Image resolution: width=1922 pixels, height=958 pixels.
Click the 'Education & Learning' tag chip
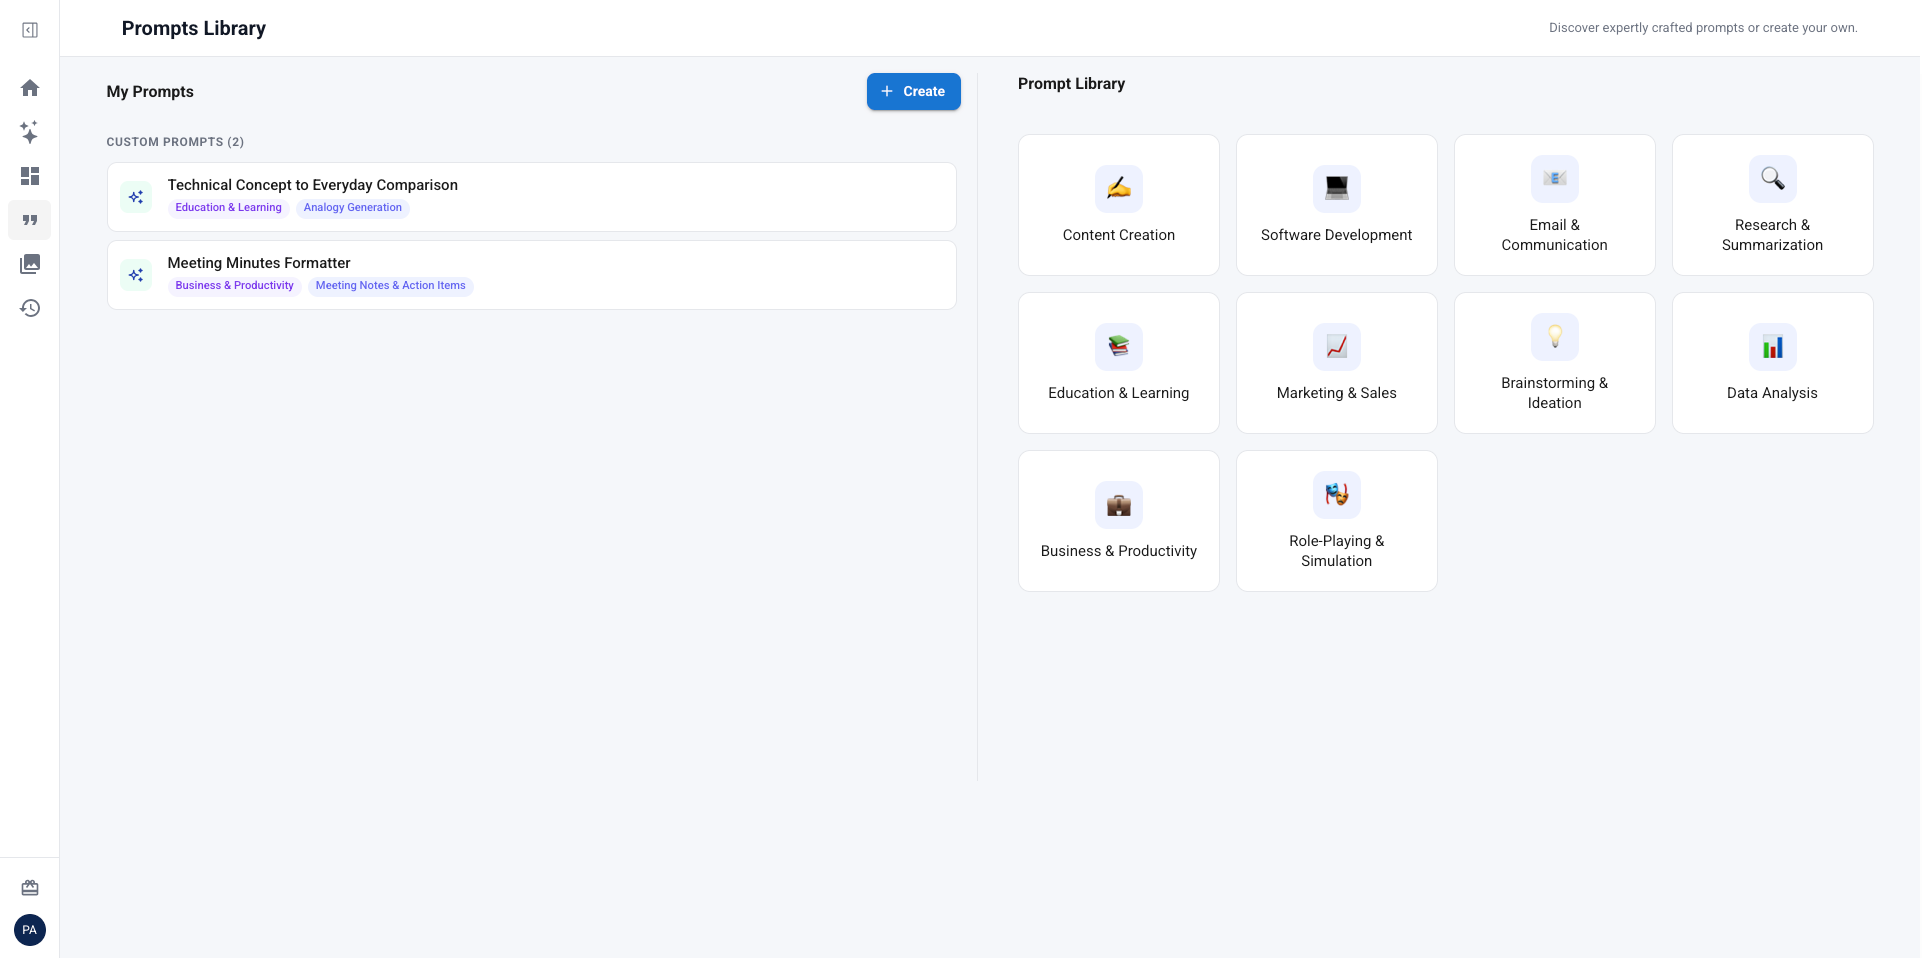pos(229,208)
